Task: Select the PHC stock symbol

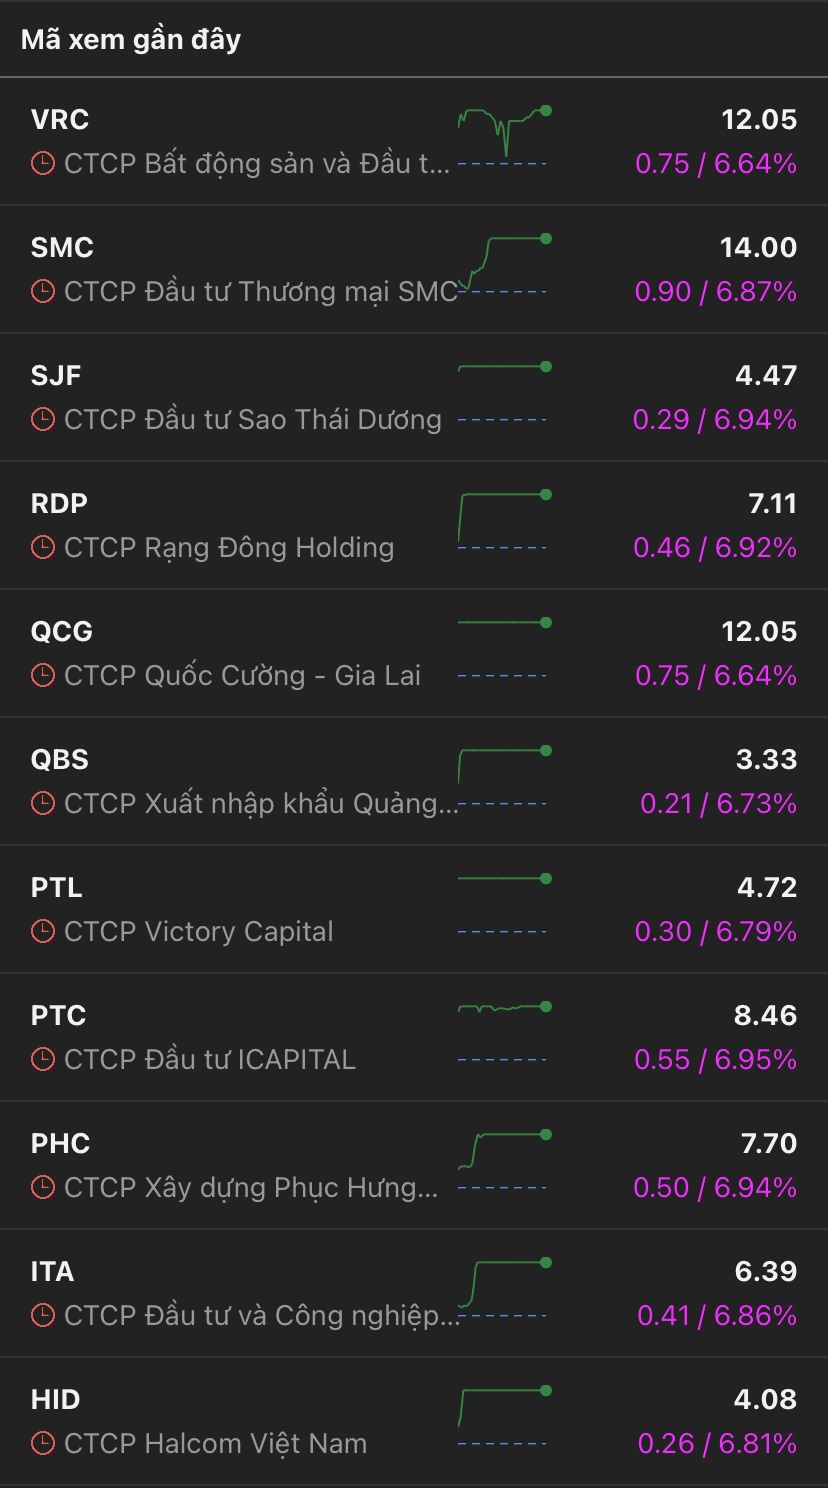Action: [x=61, y=1143]
